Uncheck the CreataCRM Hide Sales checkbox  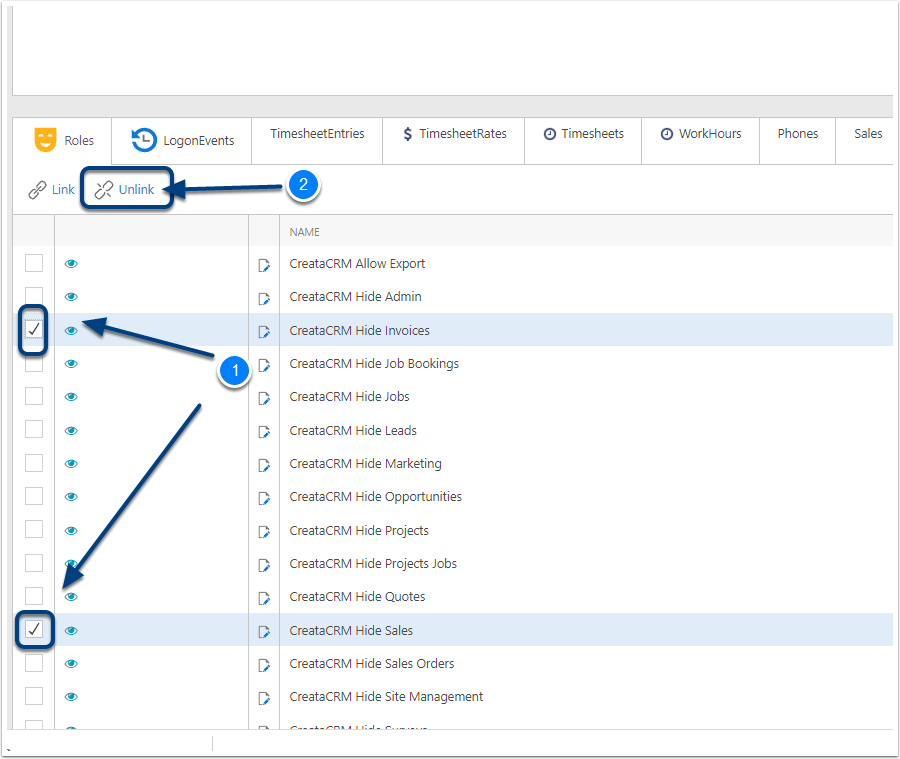[34, 629]
